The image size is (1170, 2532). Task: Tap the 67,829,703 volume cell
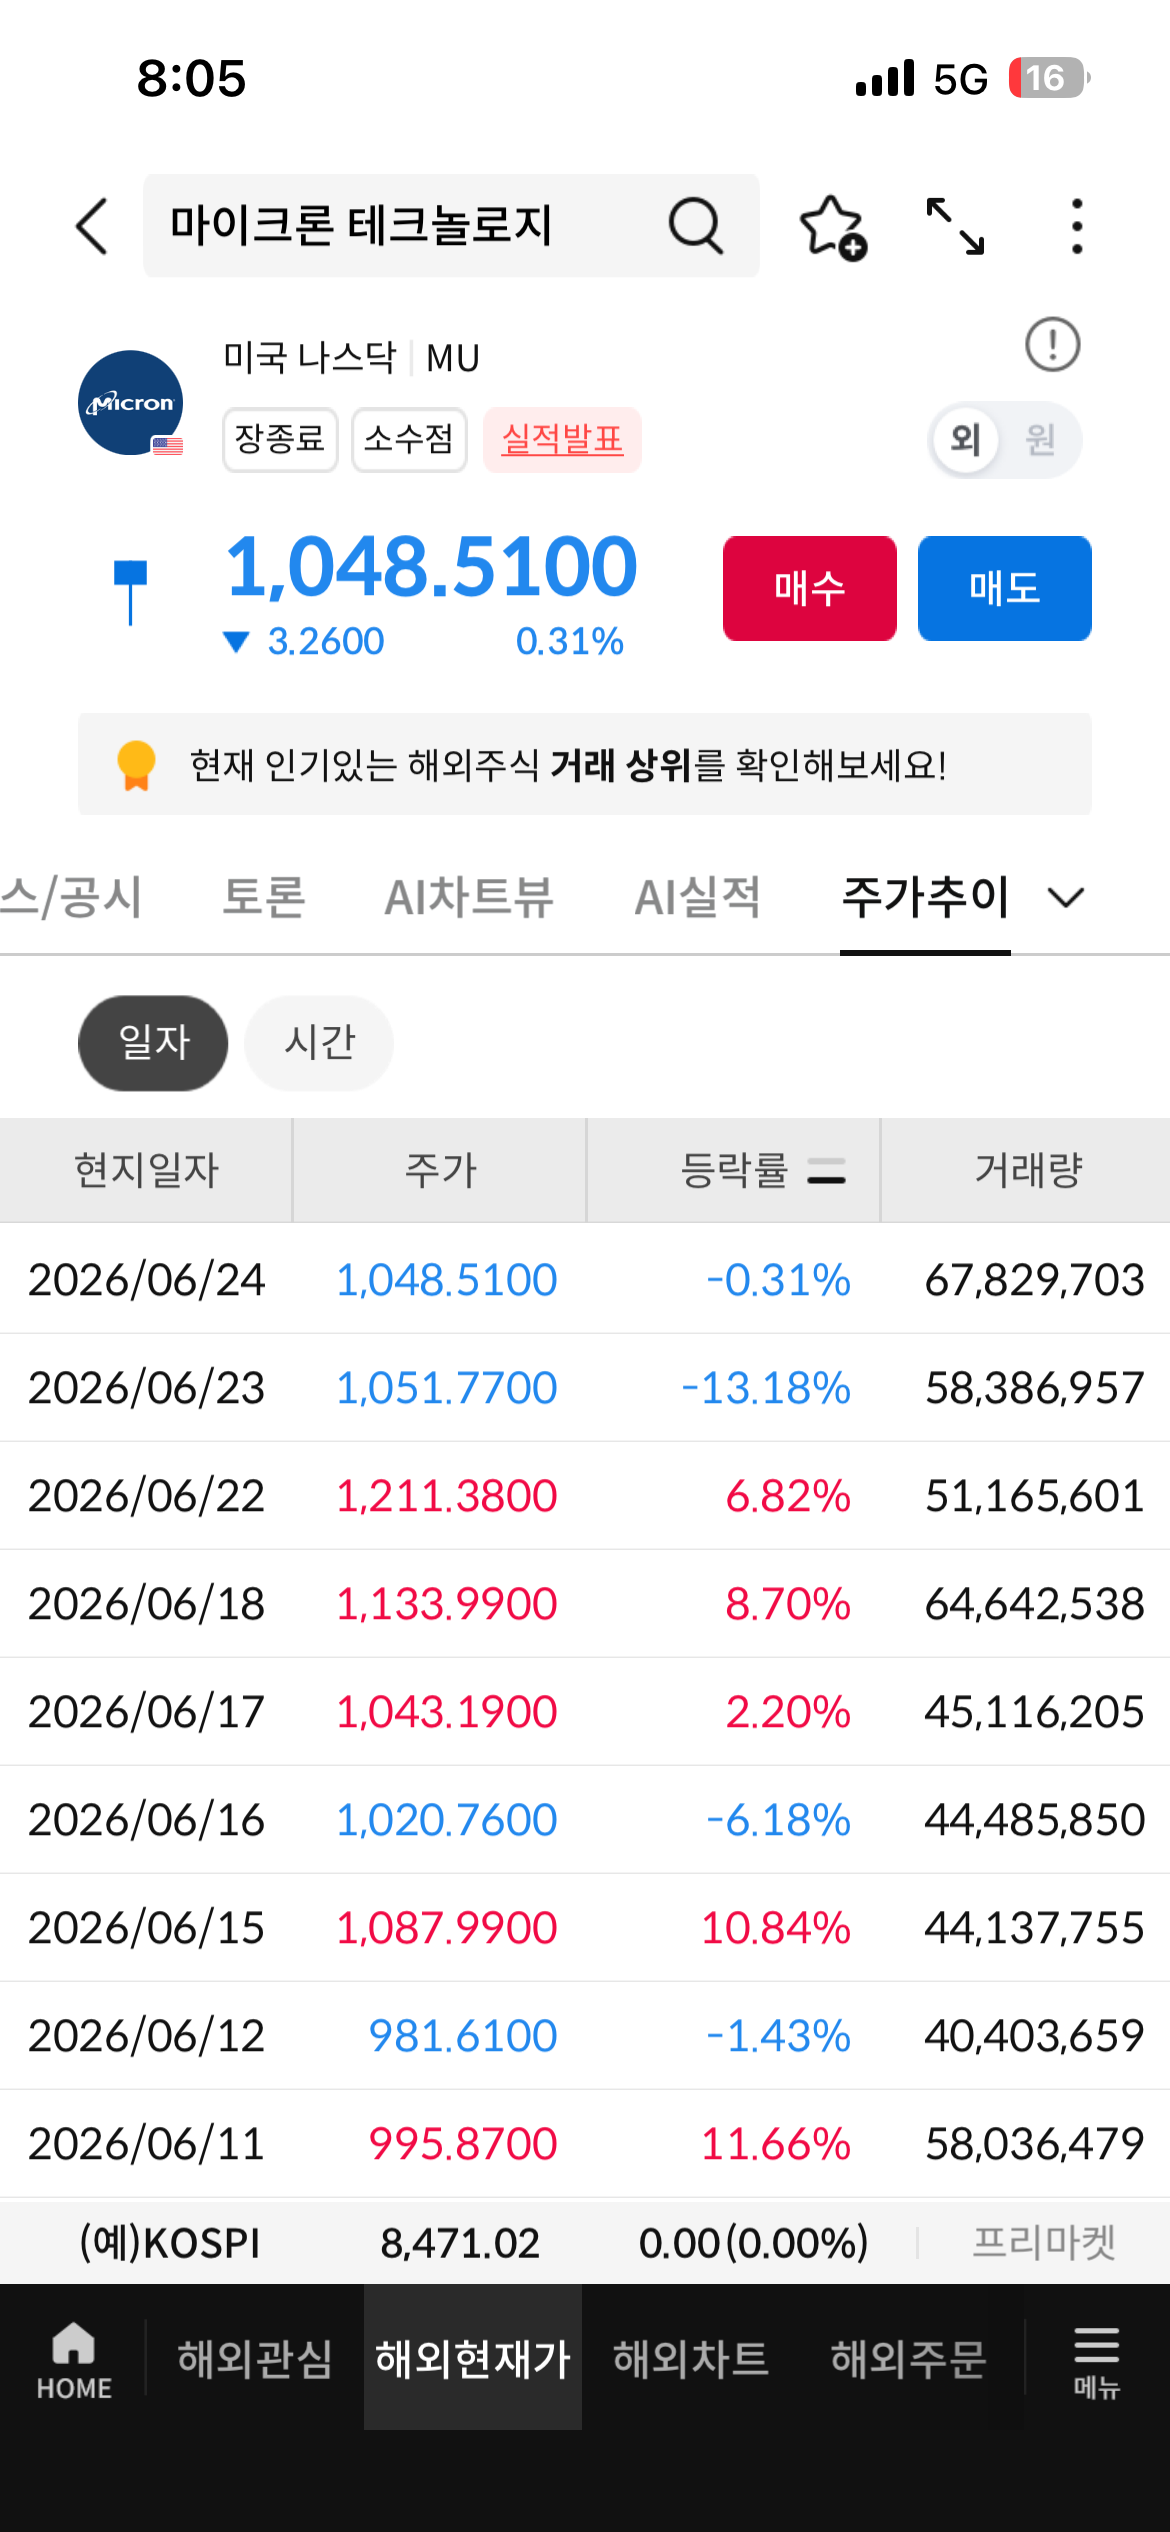[x=1034, y=1280]
